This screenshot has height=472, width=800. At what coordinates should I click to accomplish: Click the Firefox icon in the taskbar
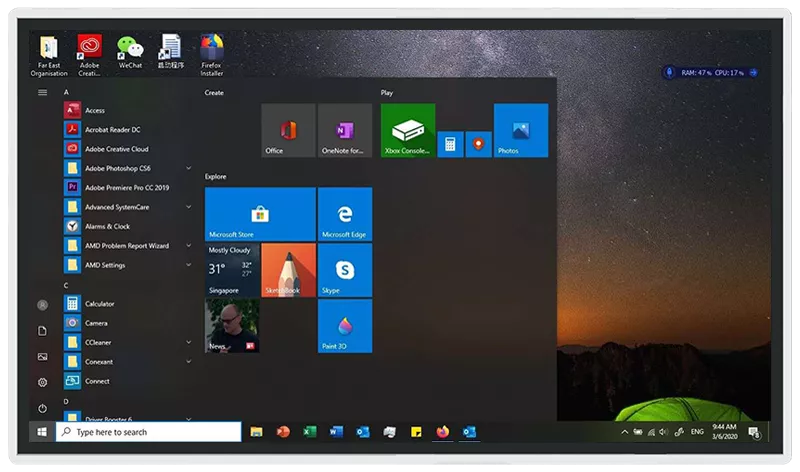coord(442,432)
